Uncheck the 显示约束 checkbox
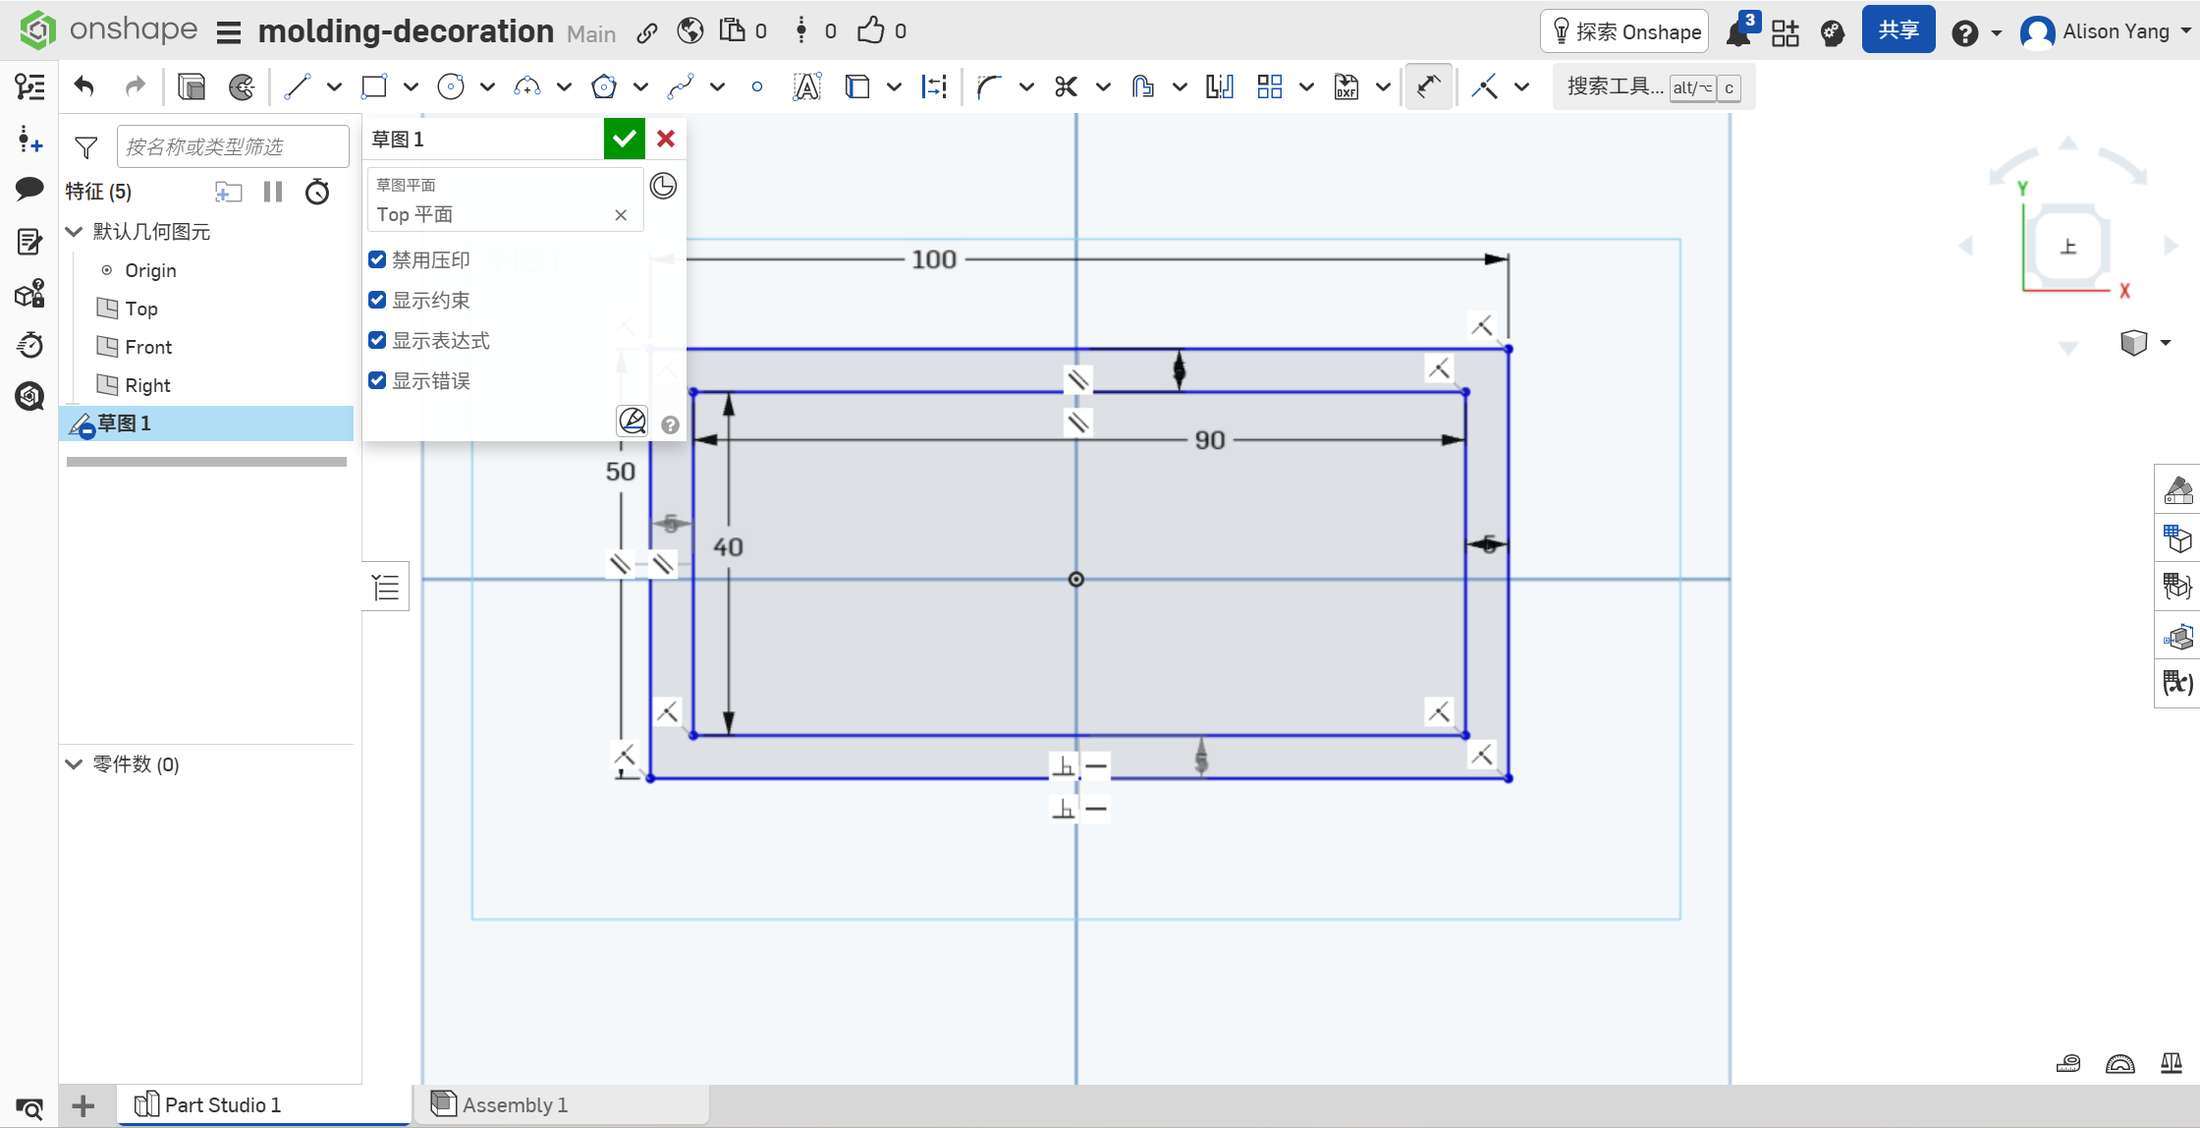The height and width of the screenshot is (1128, 2200). pos(377,299)
